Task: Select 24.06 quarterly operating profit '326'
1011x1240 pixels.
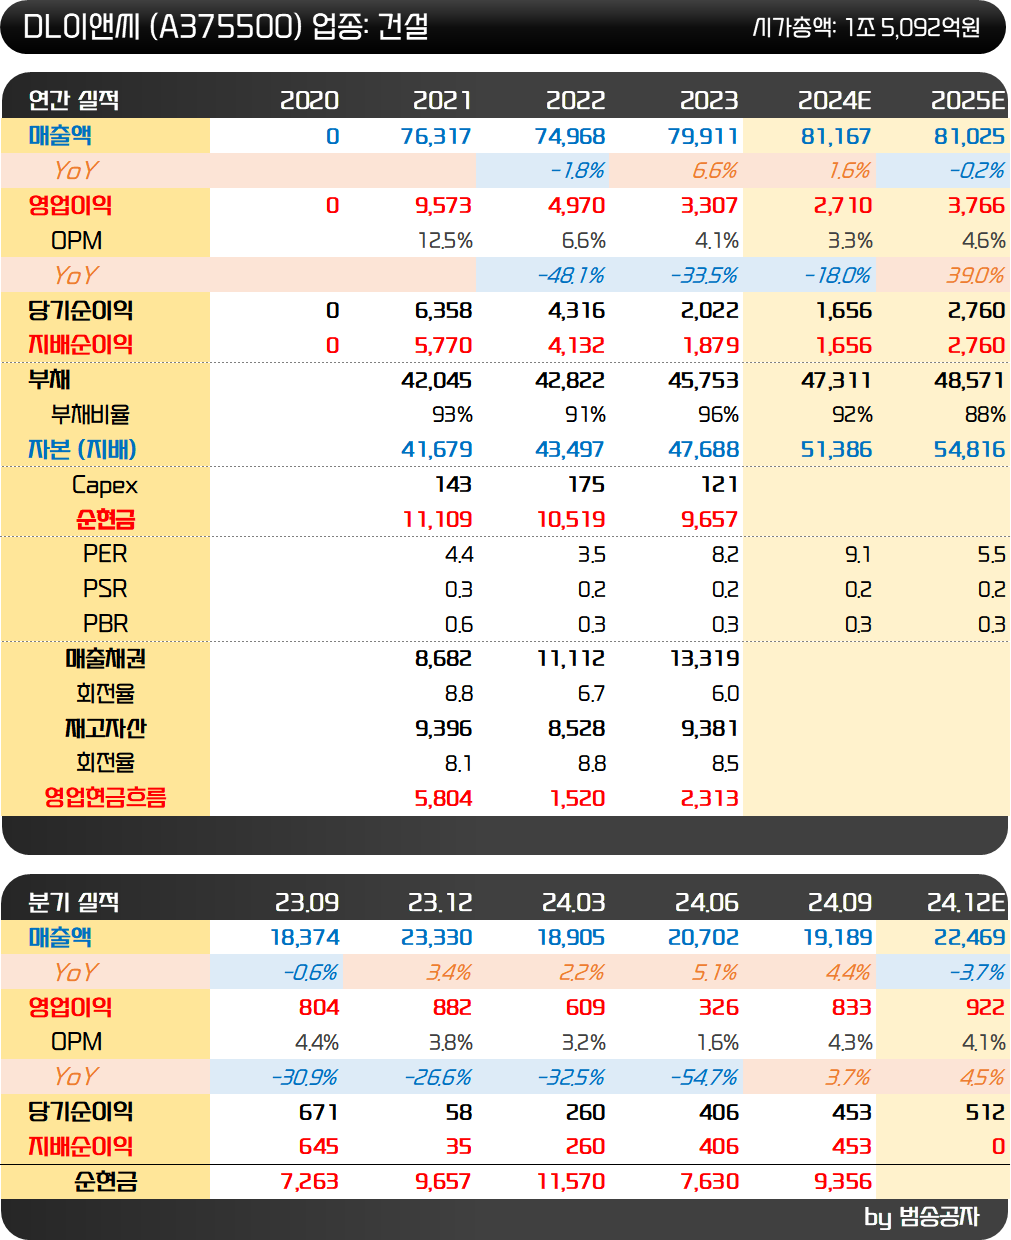Action: (x=719, y=1007)
